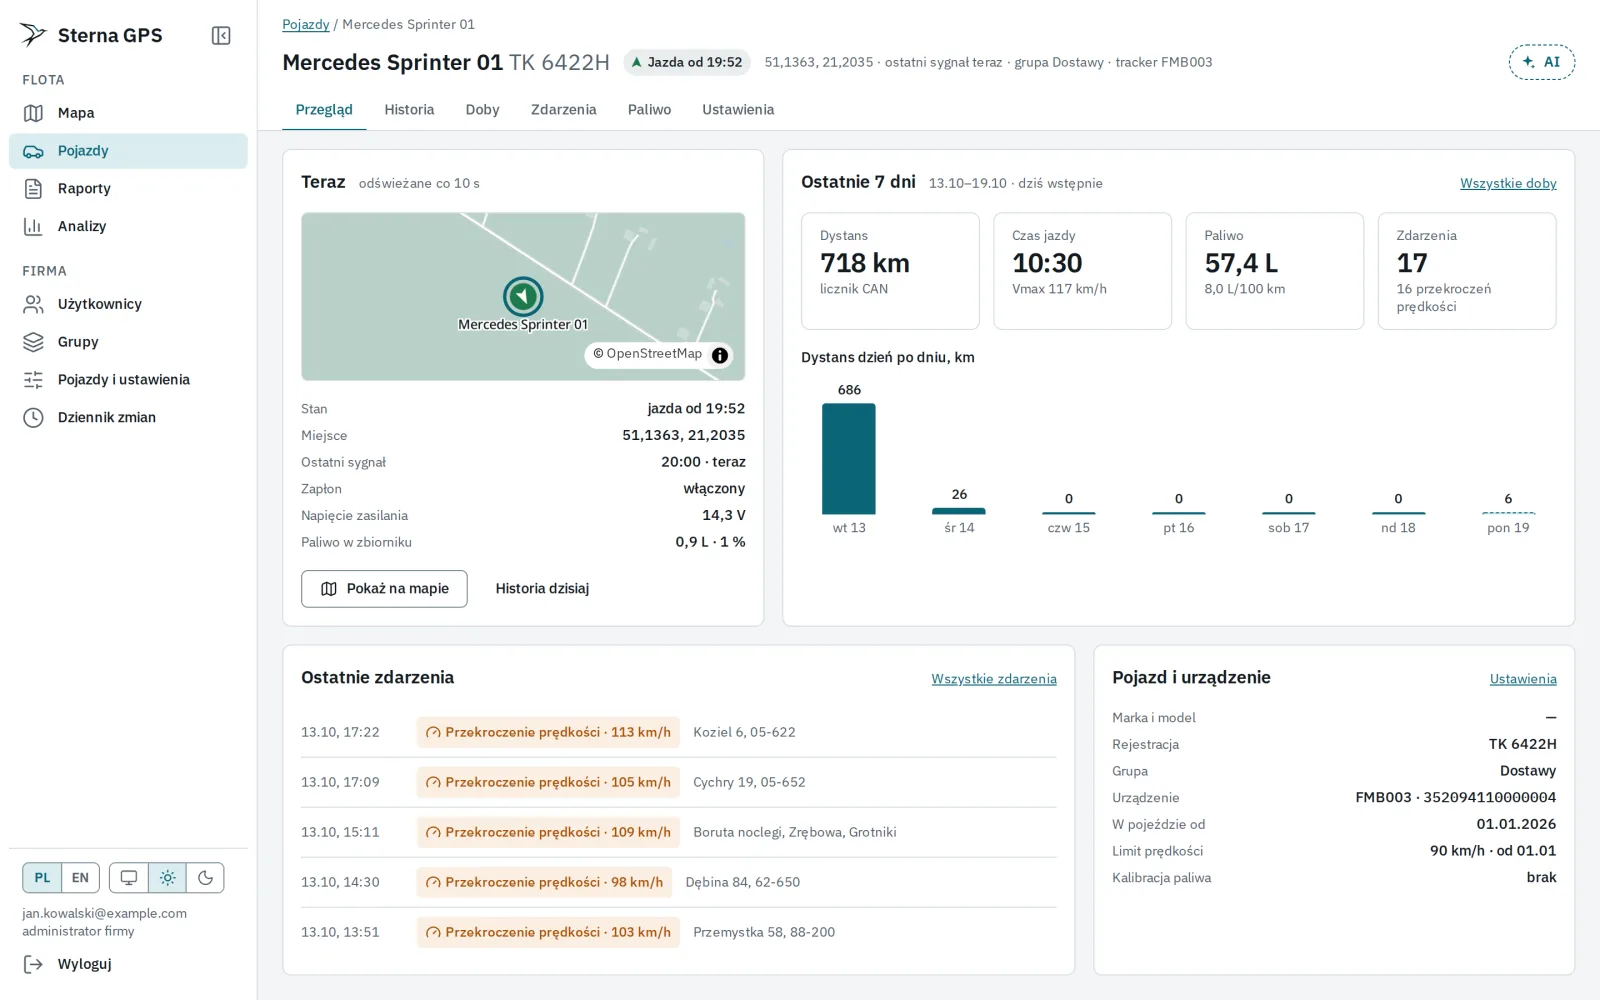Open the Mapa sidebar item

[x=128, y=113]
